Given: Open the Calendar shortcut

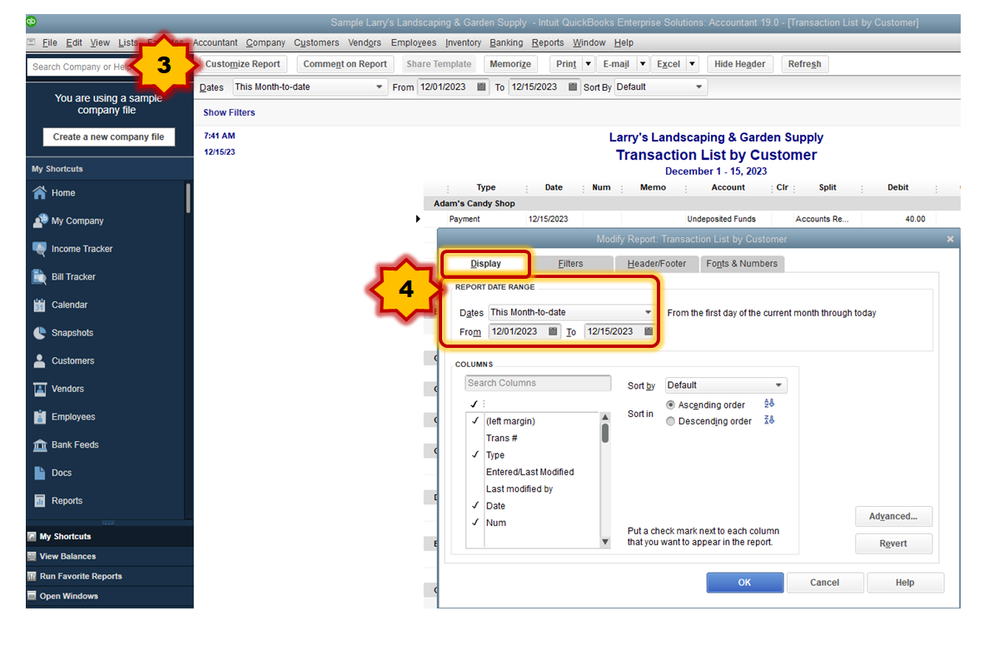Looking at the screenshot, I should point(69,305).
